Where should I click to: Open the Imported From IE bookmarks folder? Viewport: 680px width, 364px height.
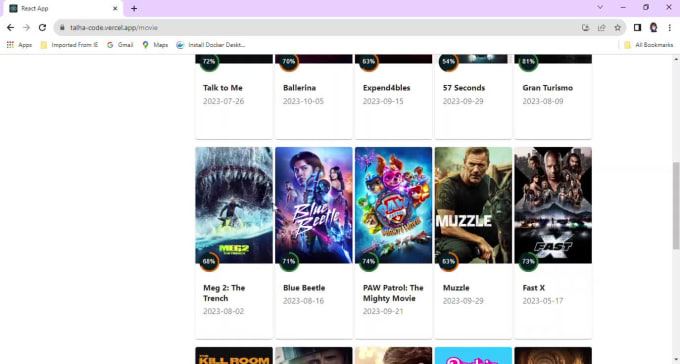point(69,45)
